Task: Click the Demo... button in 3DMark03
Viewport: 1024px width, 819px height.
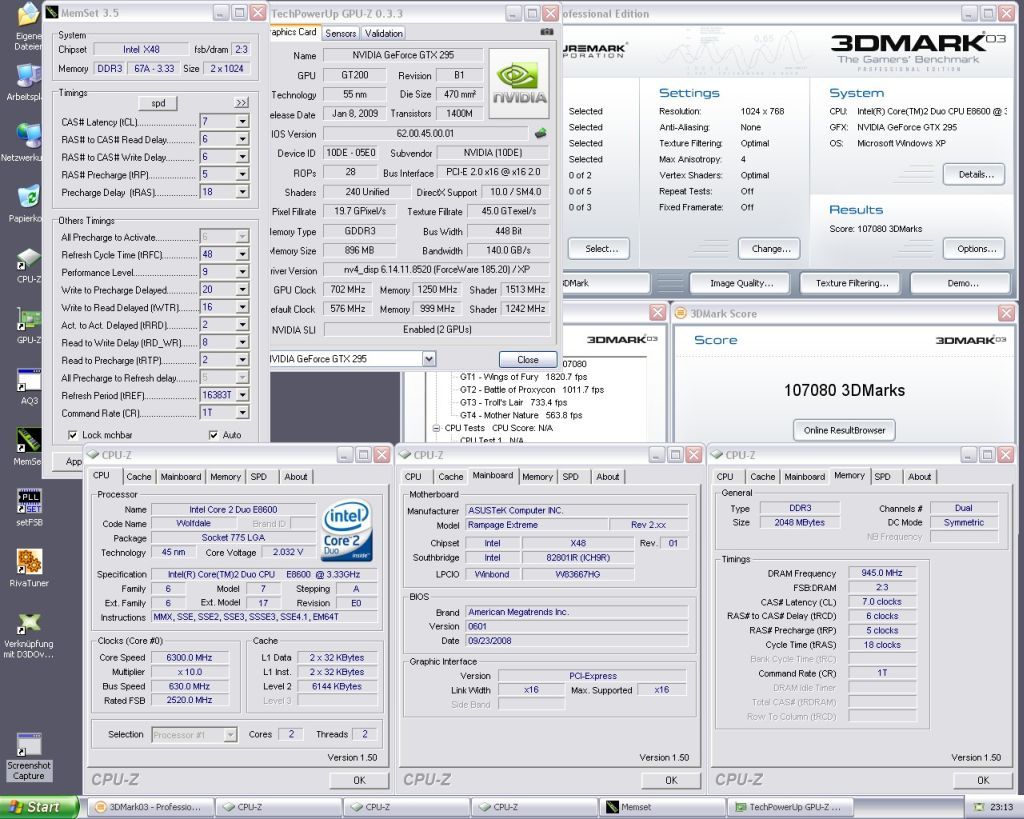Action: [x=963, y=283]
